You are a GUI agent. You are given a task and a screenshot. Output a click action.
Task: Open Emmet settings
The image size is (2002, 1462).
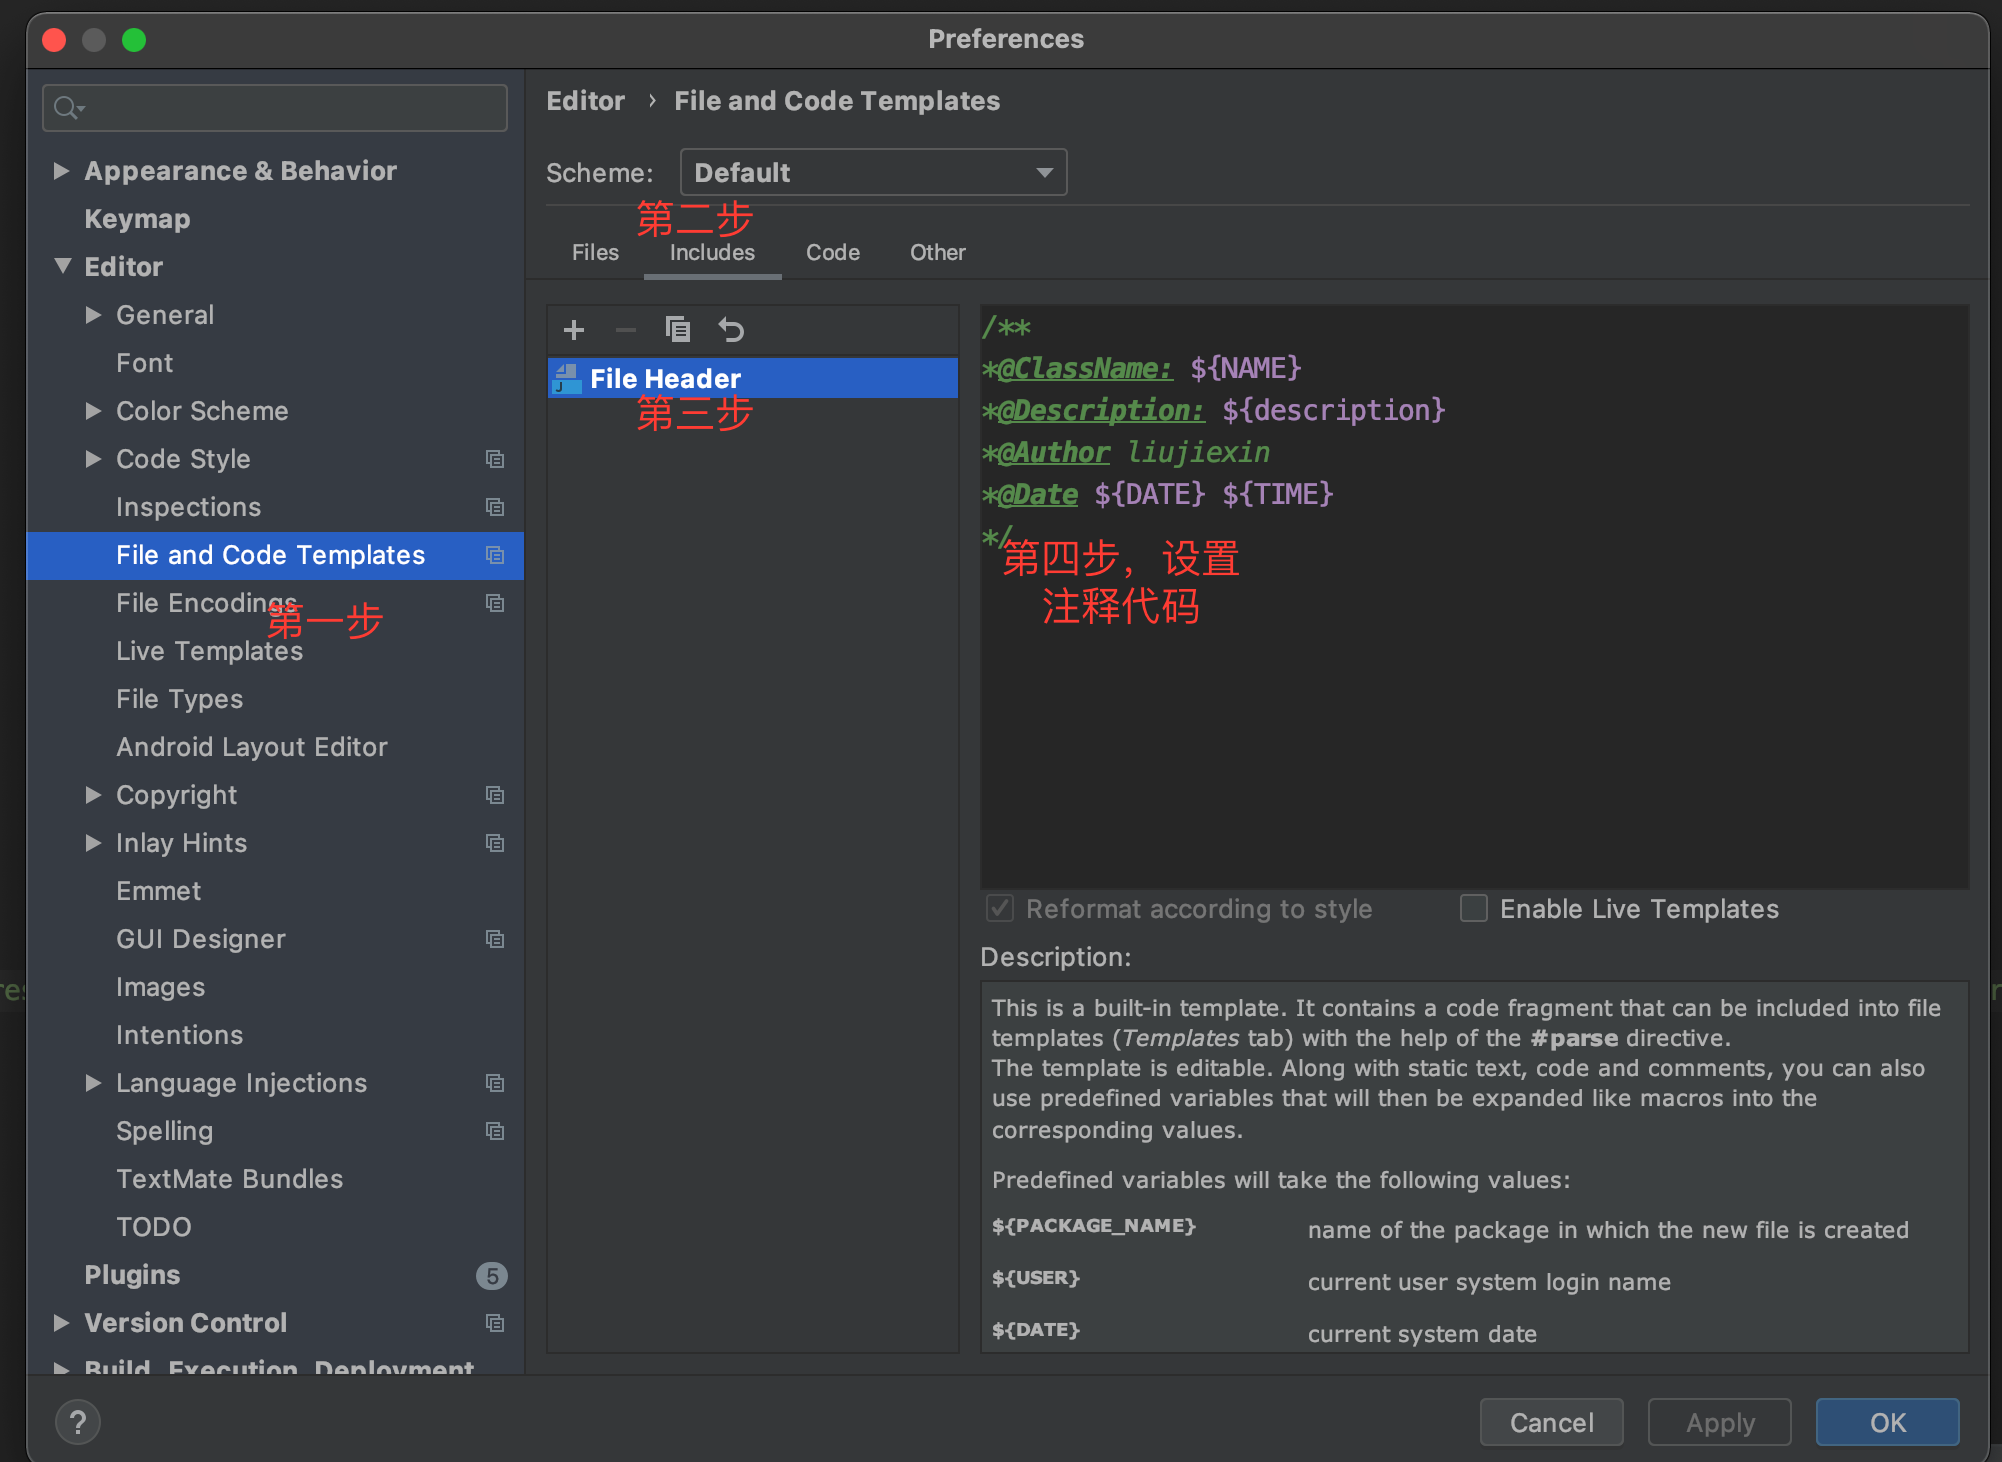coord(158,891)
